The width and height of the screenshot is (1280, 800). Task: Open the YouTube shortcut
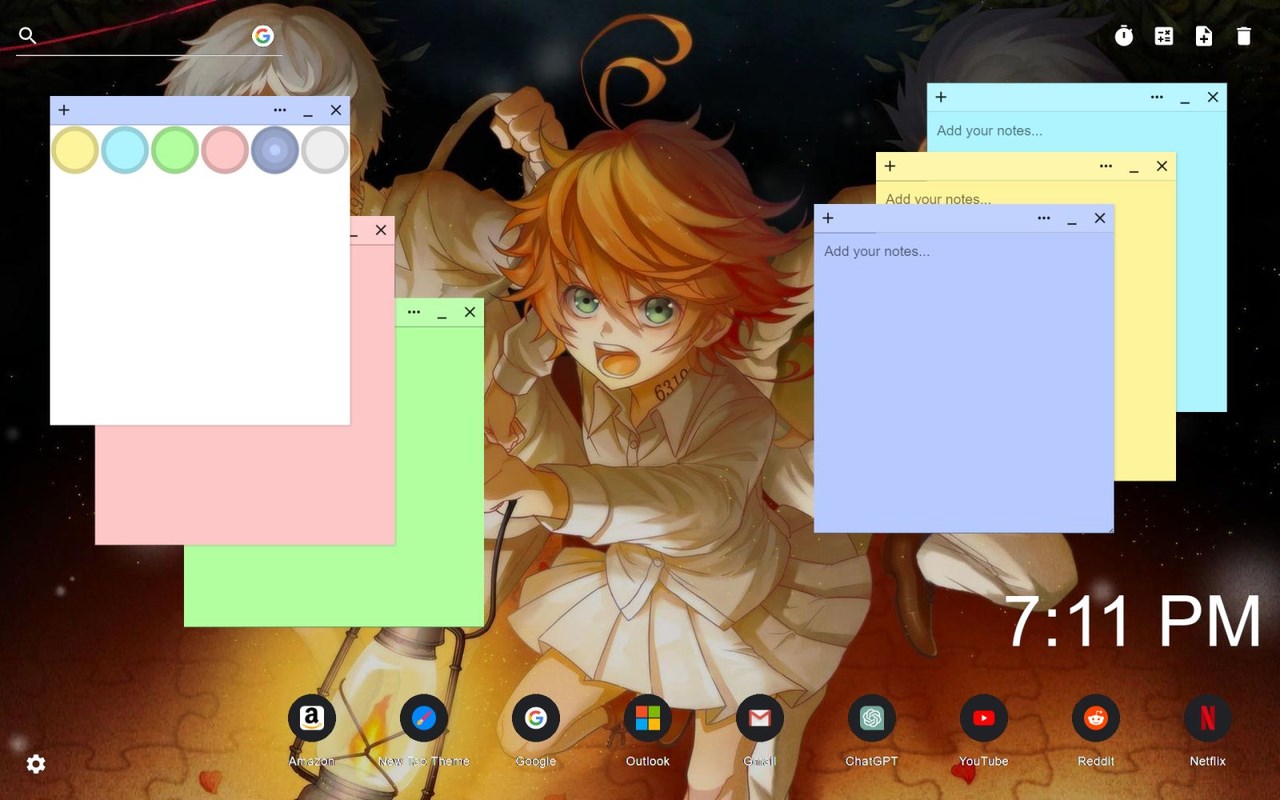(984, 718)
